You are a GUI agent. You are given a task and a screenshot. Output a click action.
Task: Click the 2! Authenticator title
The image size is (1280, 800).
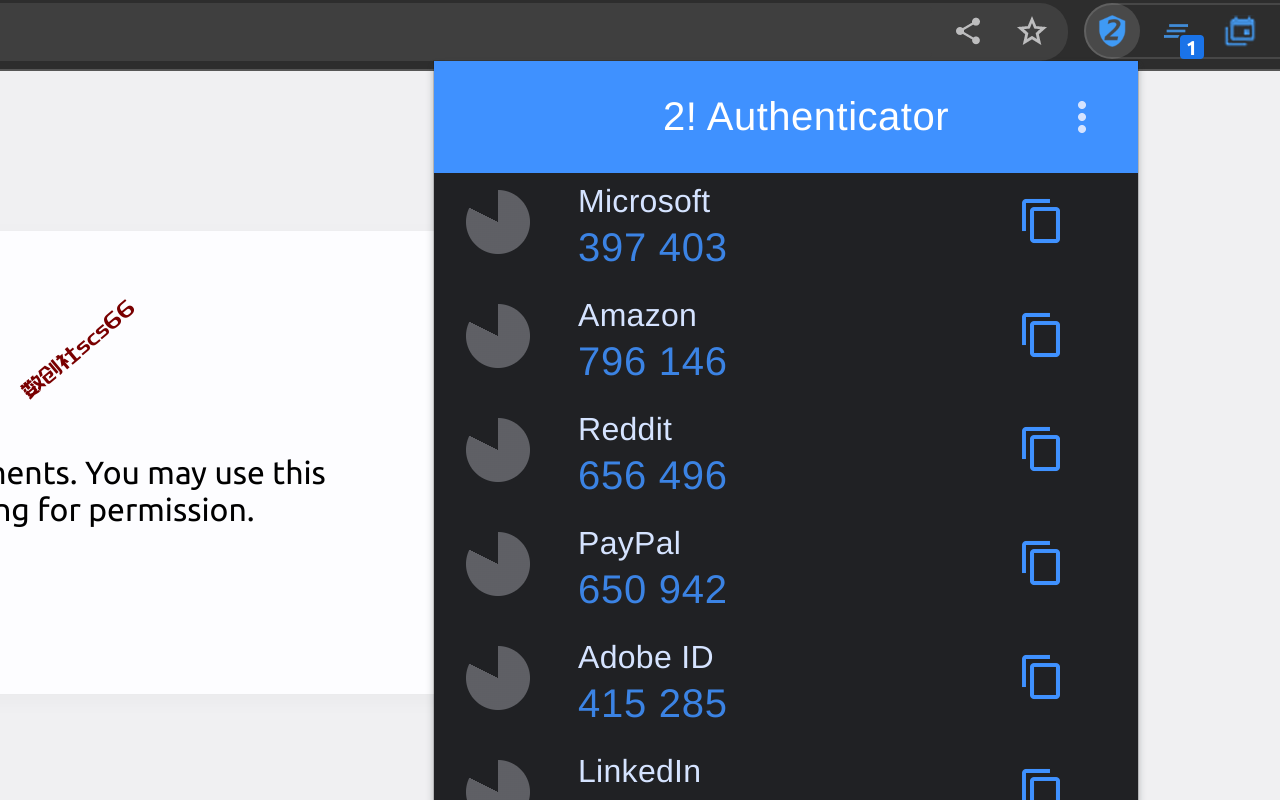coord(805,117)
